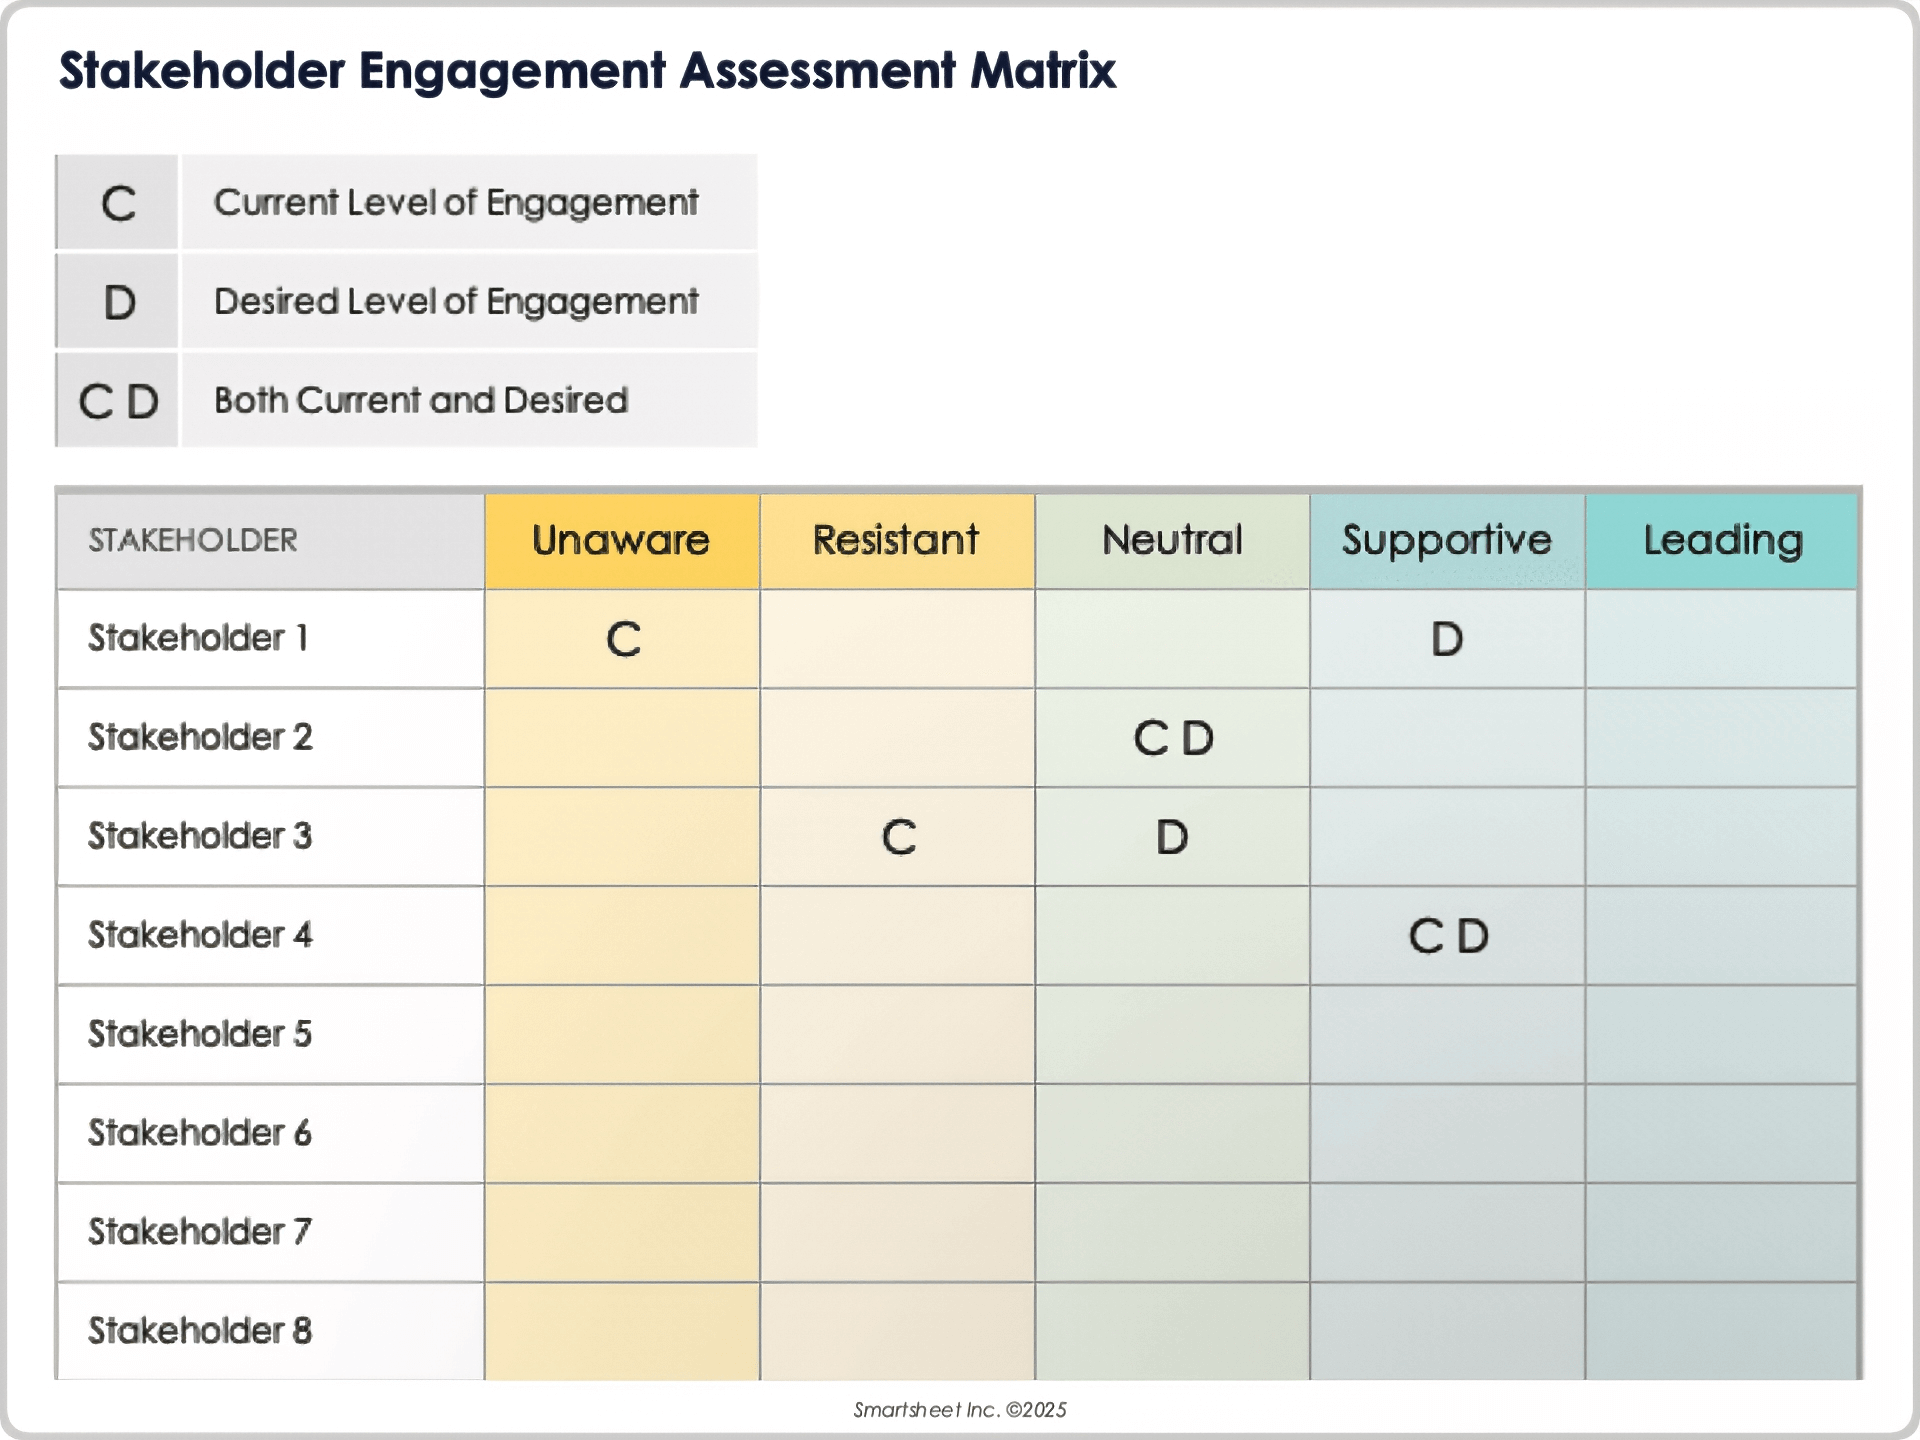This screenshot has width=1920, height=1440.
Task: Select Stakeholder 3's C under Resistant
Action: [x=898, y=837]
